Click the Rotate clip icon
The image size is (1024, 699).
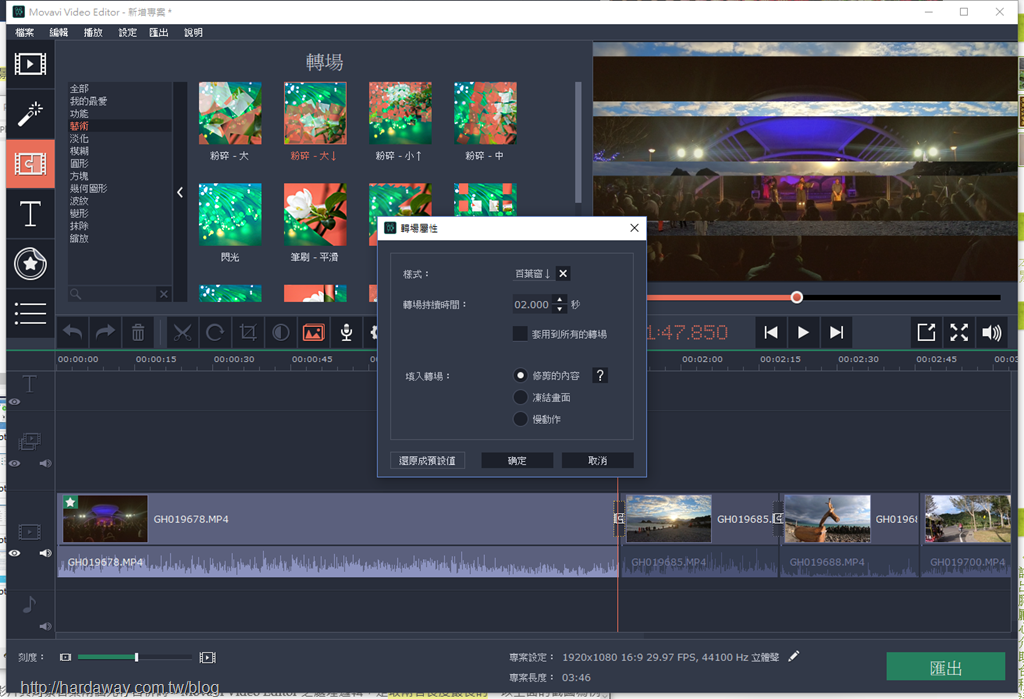[x=215, y=333]
